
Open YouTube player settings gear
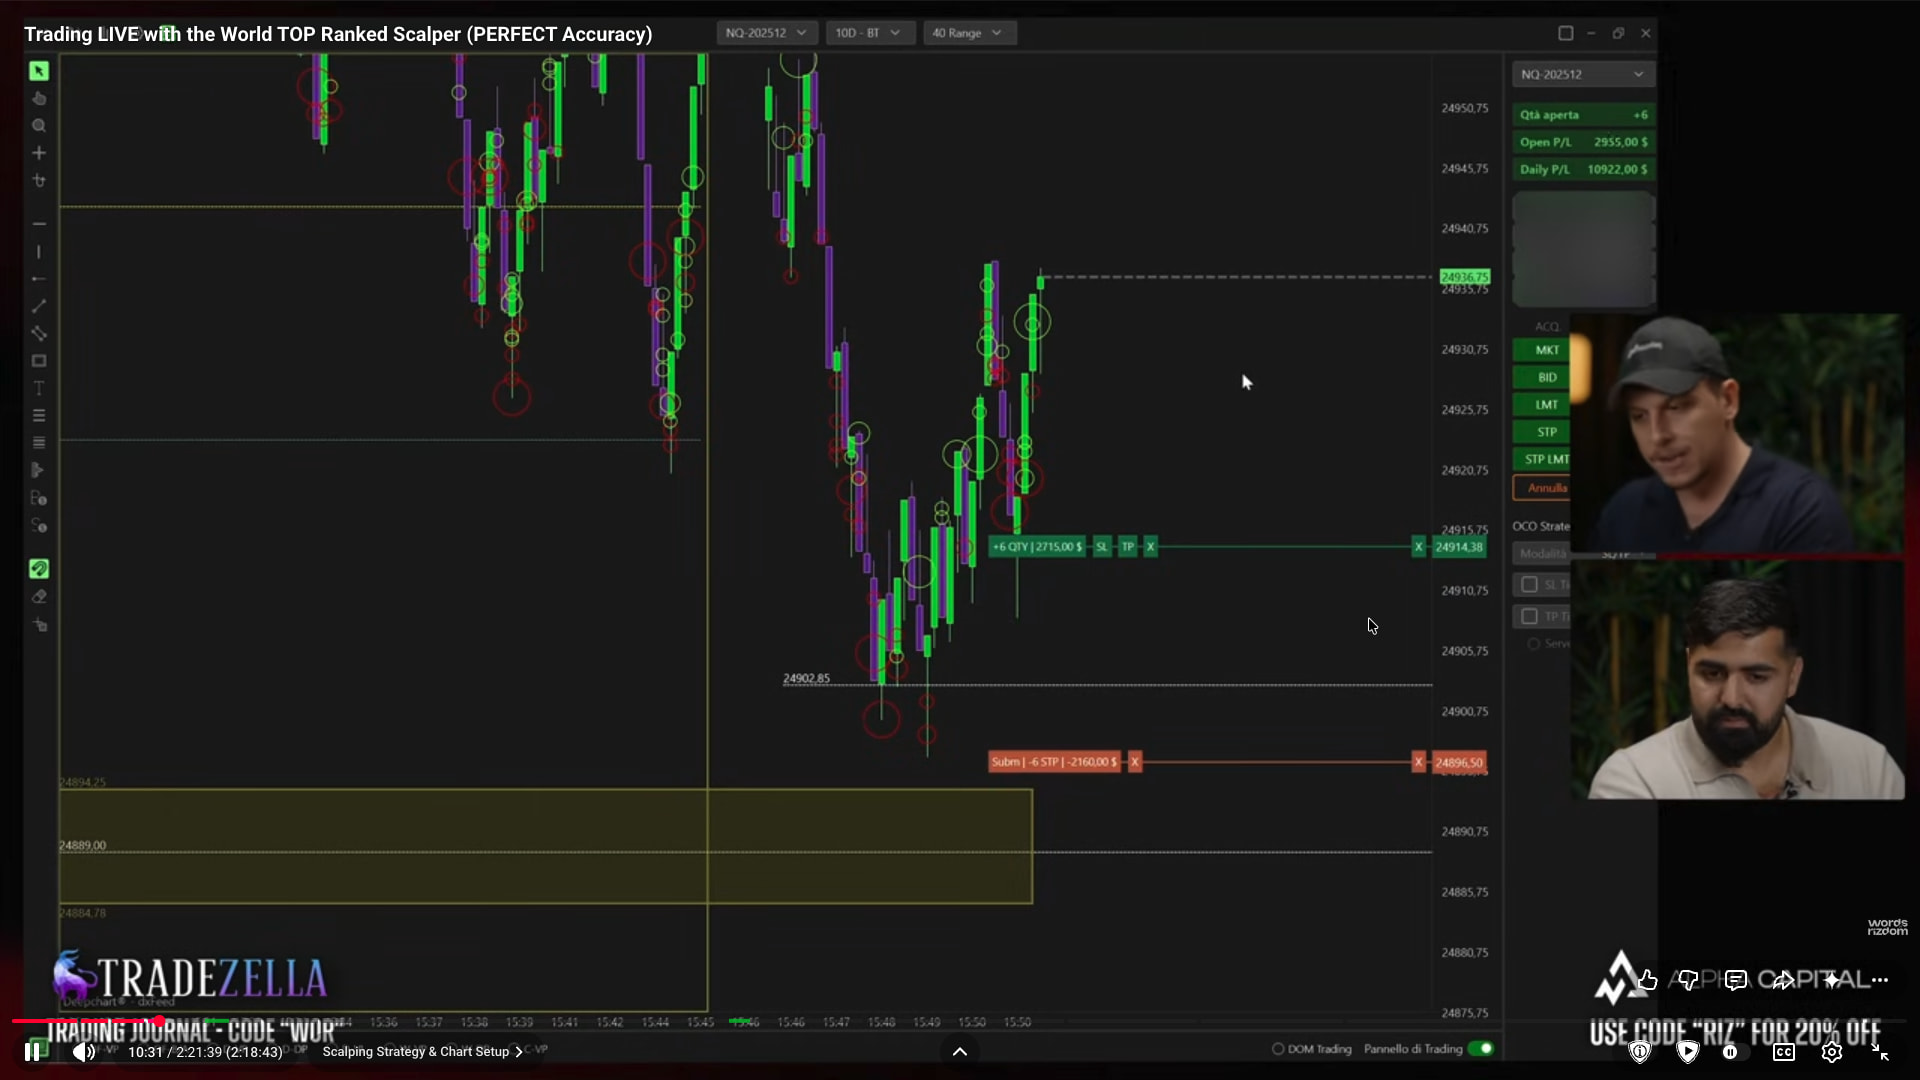click(x=1832, y=1052)
